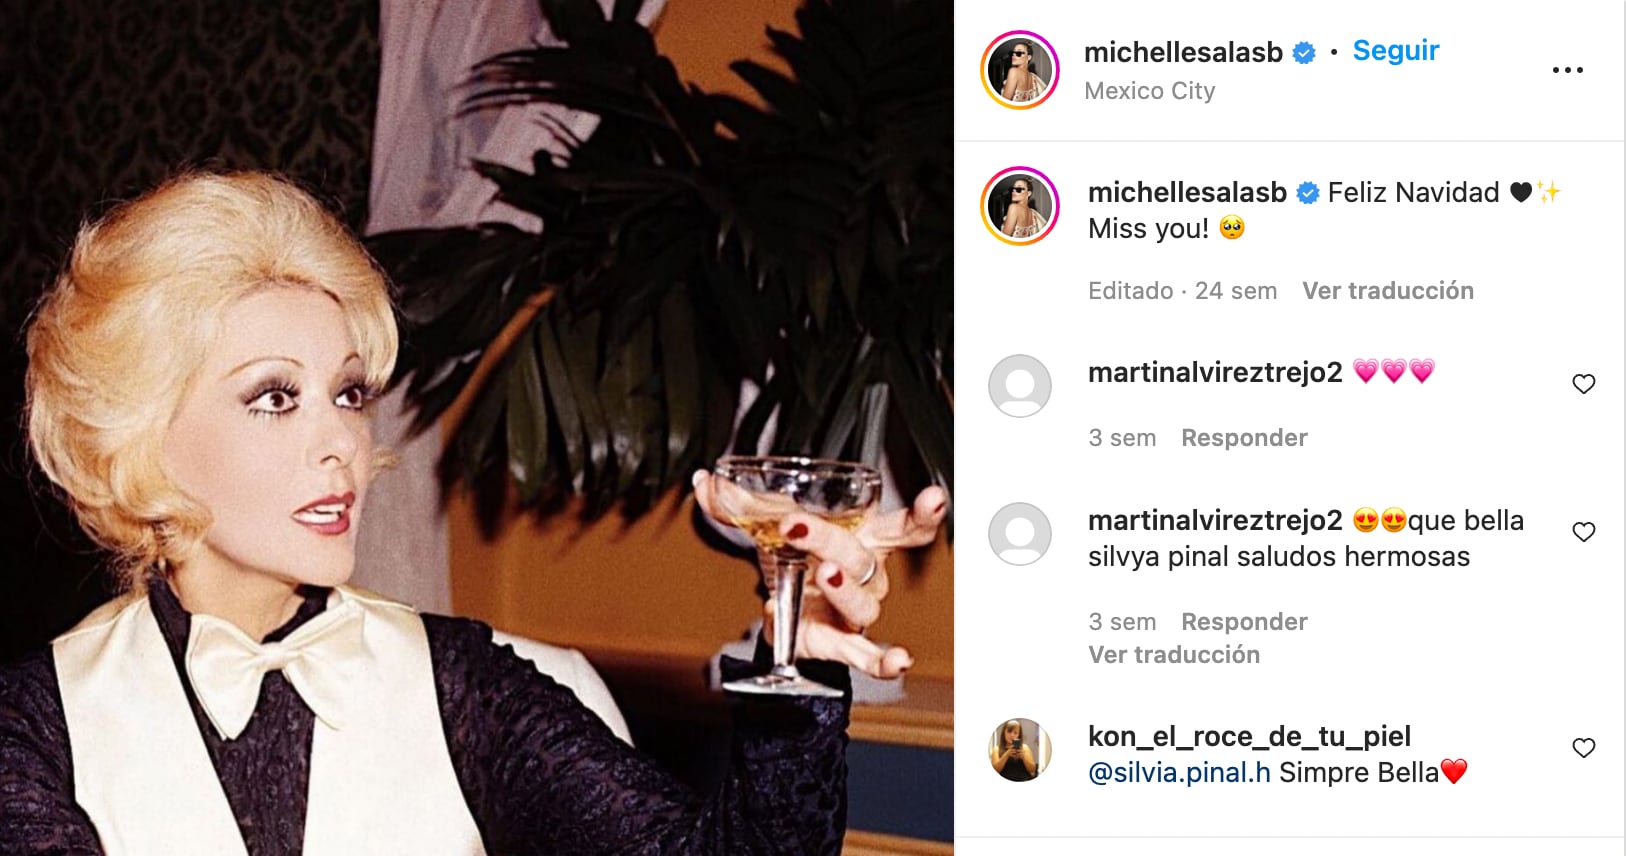This screenshot has height=856, width=1626.
Task: Click the Seguir follow button
Action: coord(1395,51)
